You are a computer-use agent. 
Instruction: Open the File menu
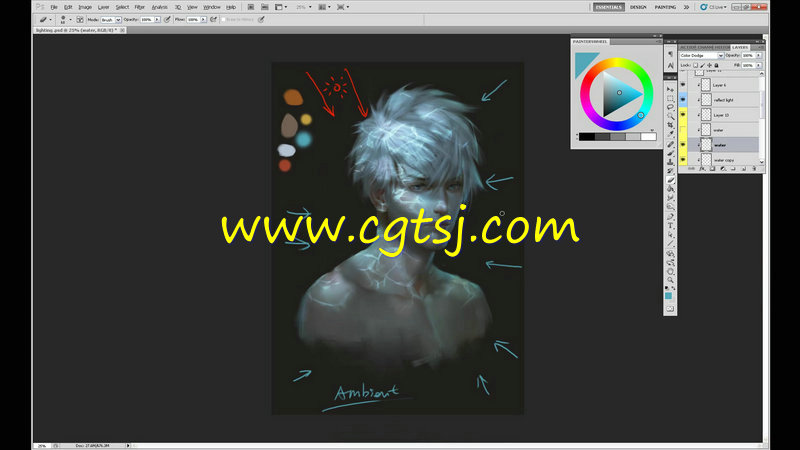click(x=54, y=7)
